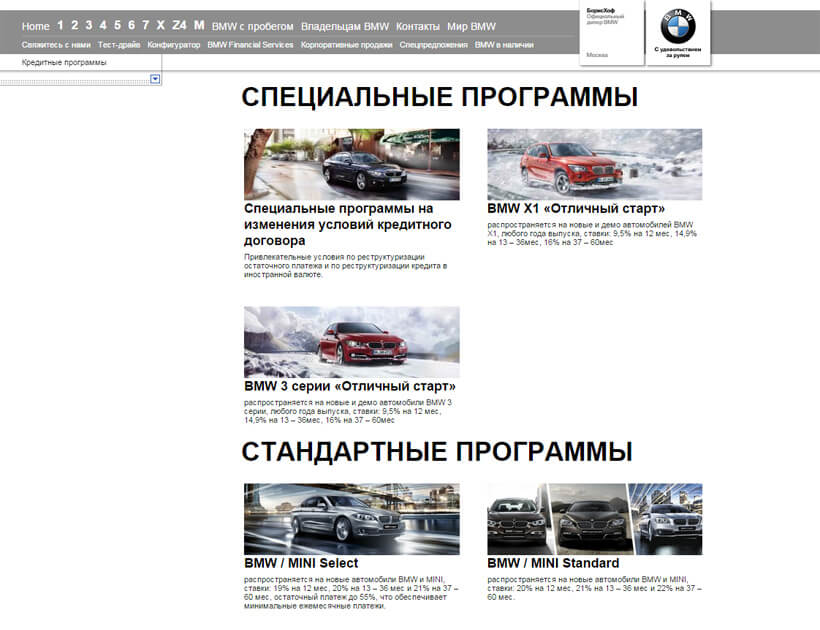Screen dimensions: 820x630
Task: Open the silver BMW sedan Select thumbnail
Action: pyautogui.click(x=352, y=519)
